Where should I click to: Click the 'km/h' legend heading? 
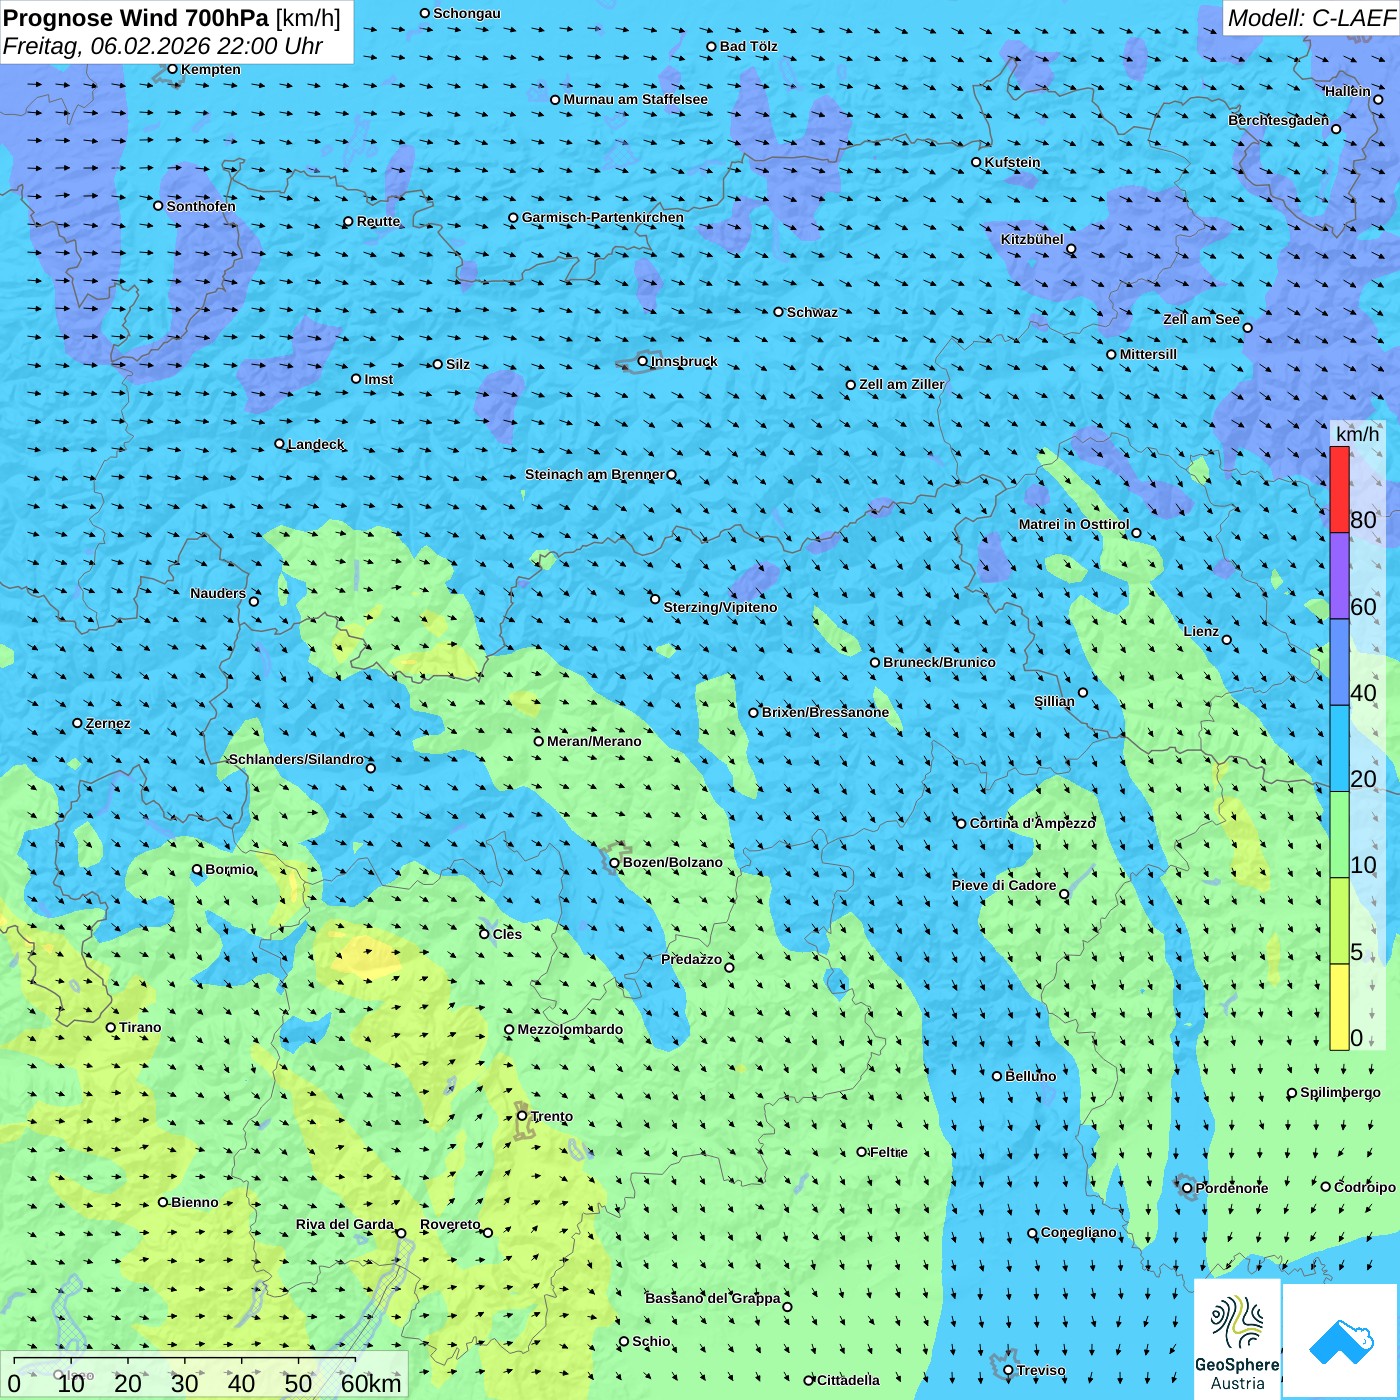(x=1357, y=434)
